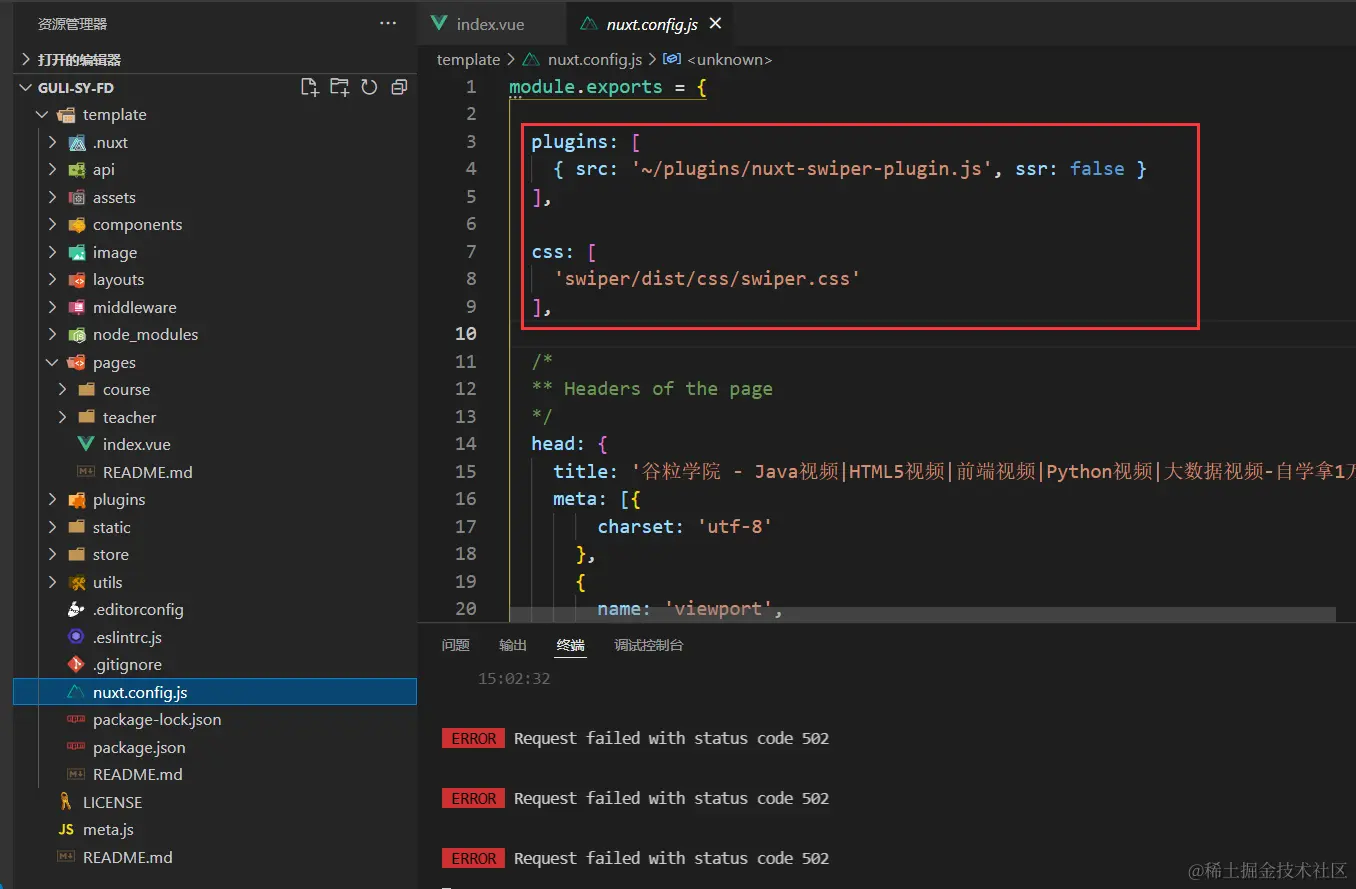This screenshot has width=1356, height=889.
Task: Click the plugins folder icon
Action: [x=76, y=500]
